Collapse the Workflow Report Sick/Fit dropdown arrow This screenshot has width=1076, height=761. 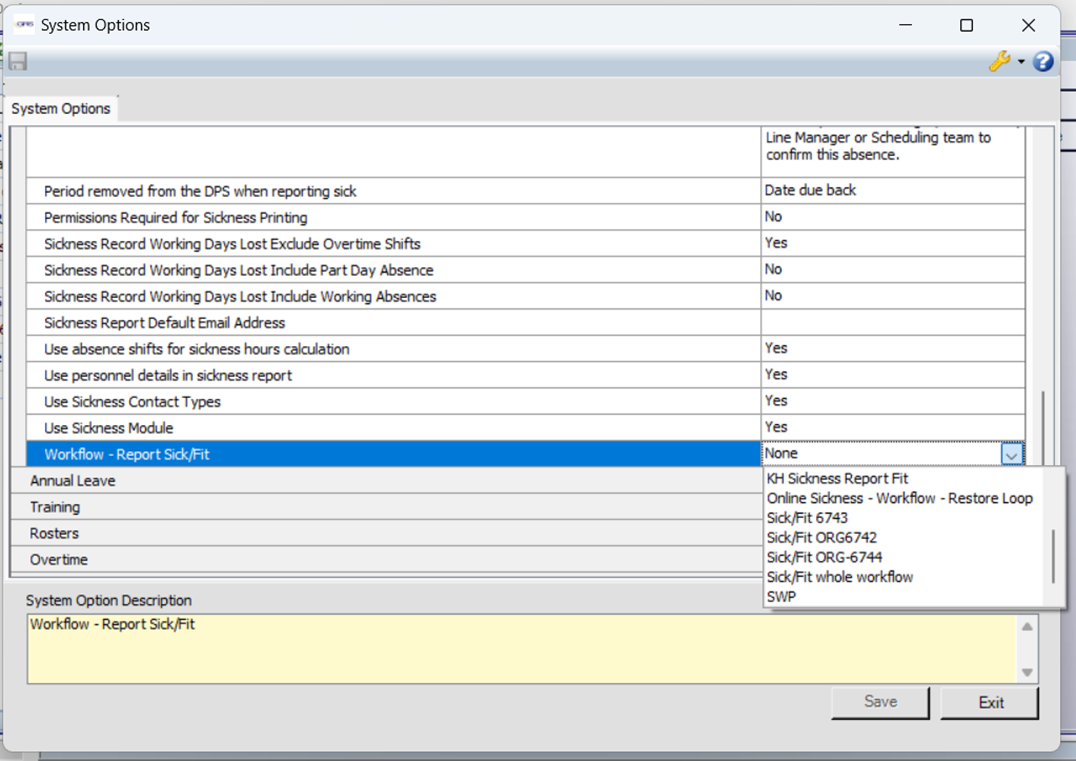click(x=1011, y=454)
